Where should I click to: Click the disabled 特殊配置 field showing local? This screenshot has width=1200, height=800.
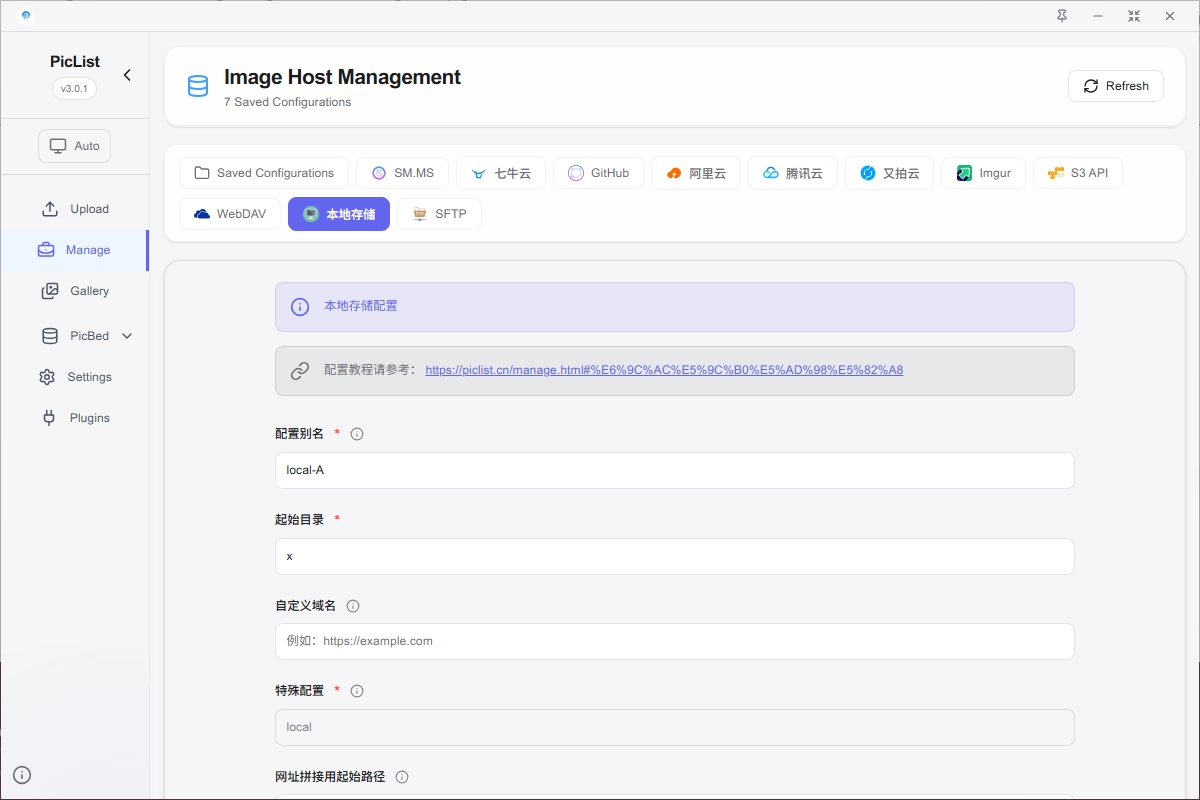coord(675,727)
